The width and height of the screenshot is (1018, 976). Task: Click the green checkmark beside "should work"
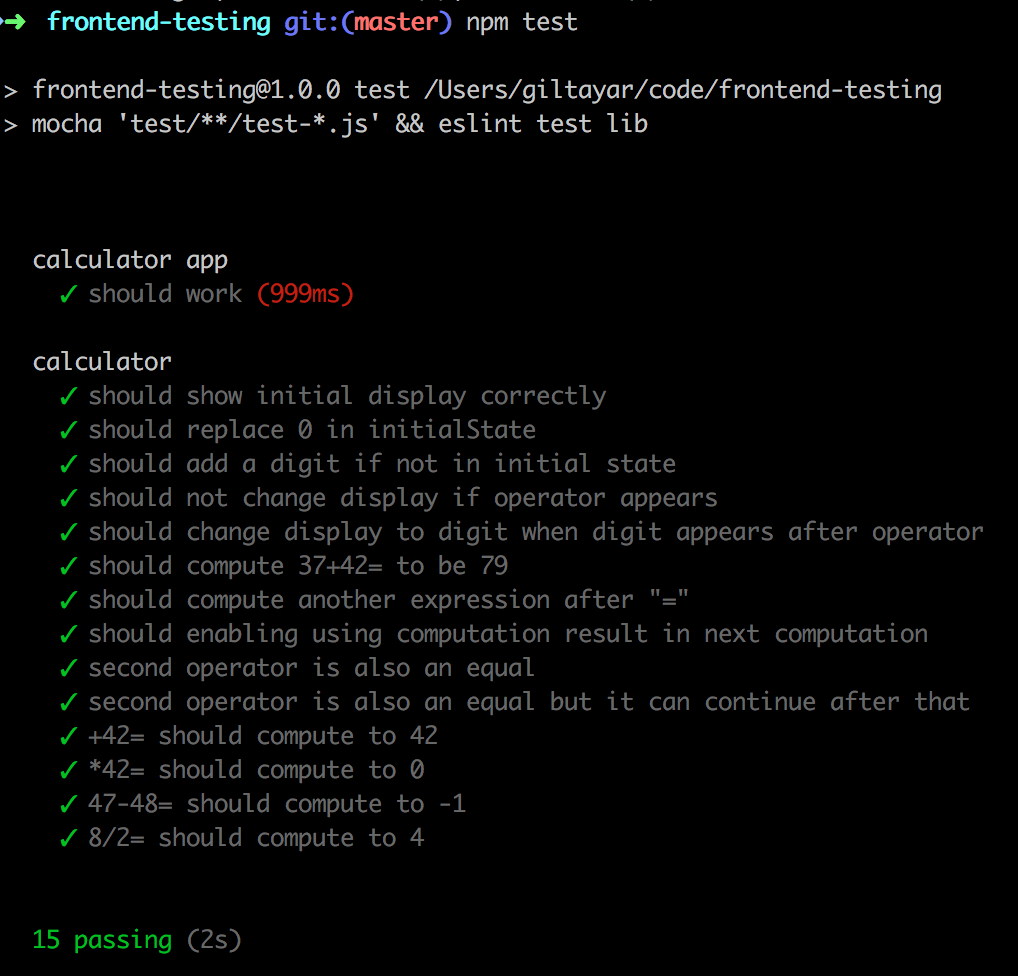click(x=69, y=294)
